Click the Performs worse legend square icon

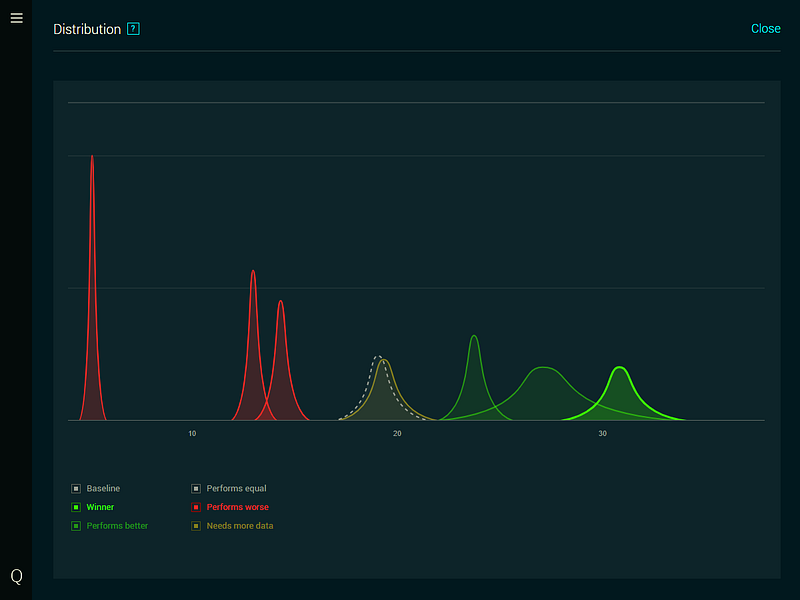195,507
